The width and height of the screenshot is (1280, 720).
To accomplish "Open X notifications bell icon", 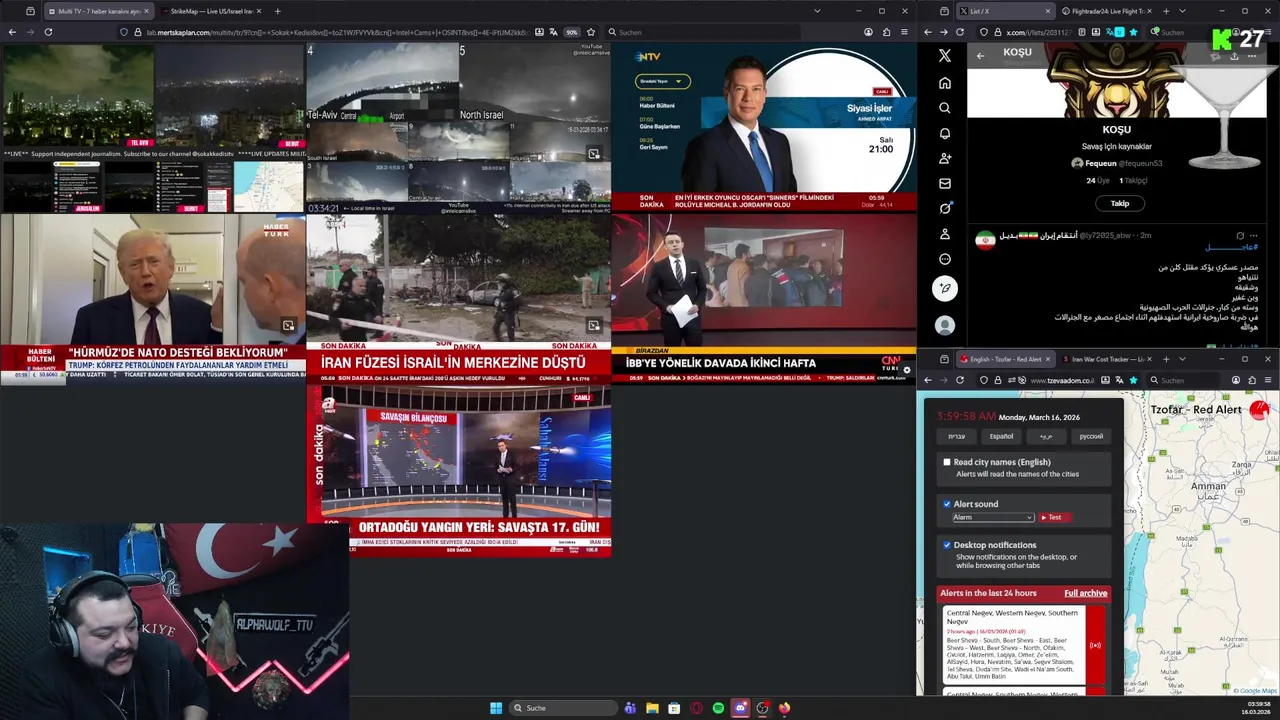I will click(945, 133).
